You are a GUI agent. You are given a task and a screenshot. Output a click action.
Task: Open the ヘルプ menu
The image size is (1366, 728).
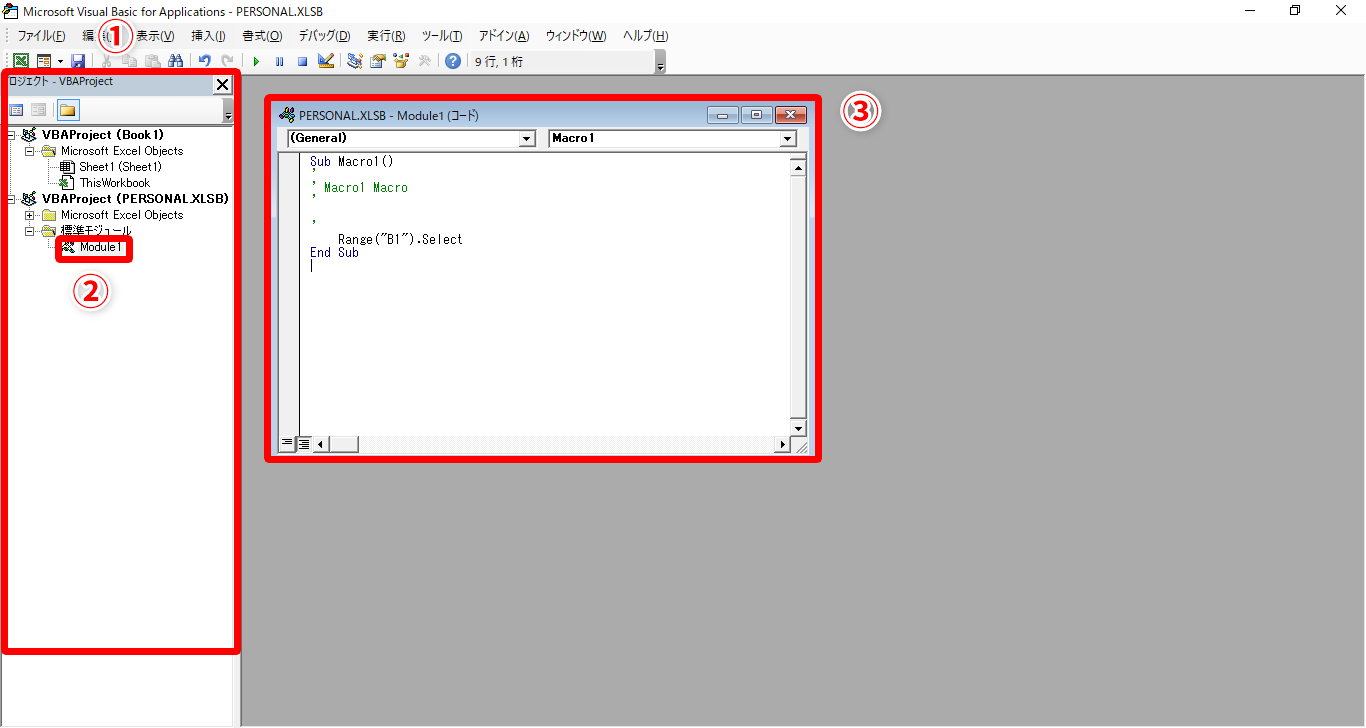point(646,36)
